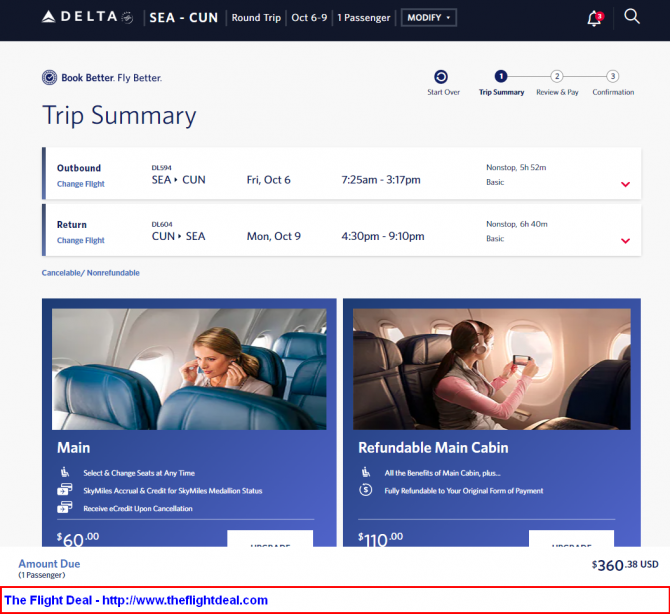Expand the Outbound flight details chevron
670x614 pixels.
pyautogui.click(x=625, y=184)
